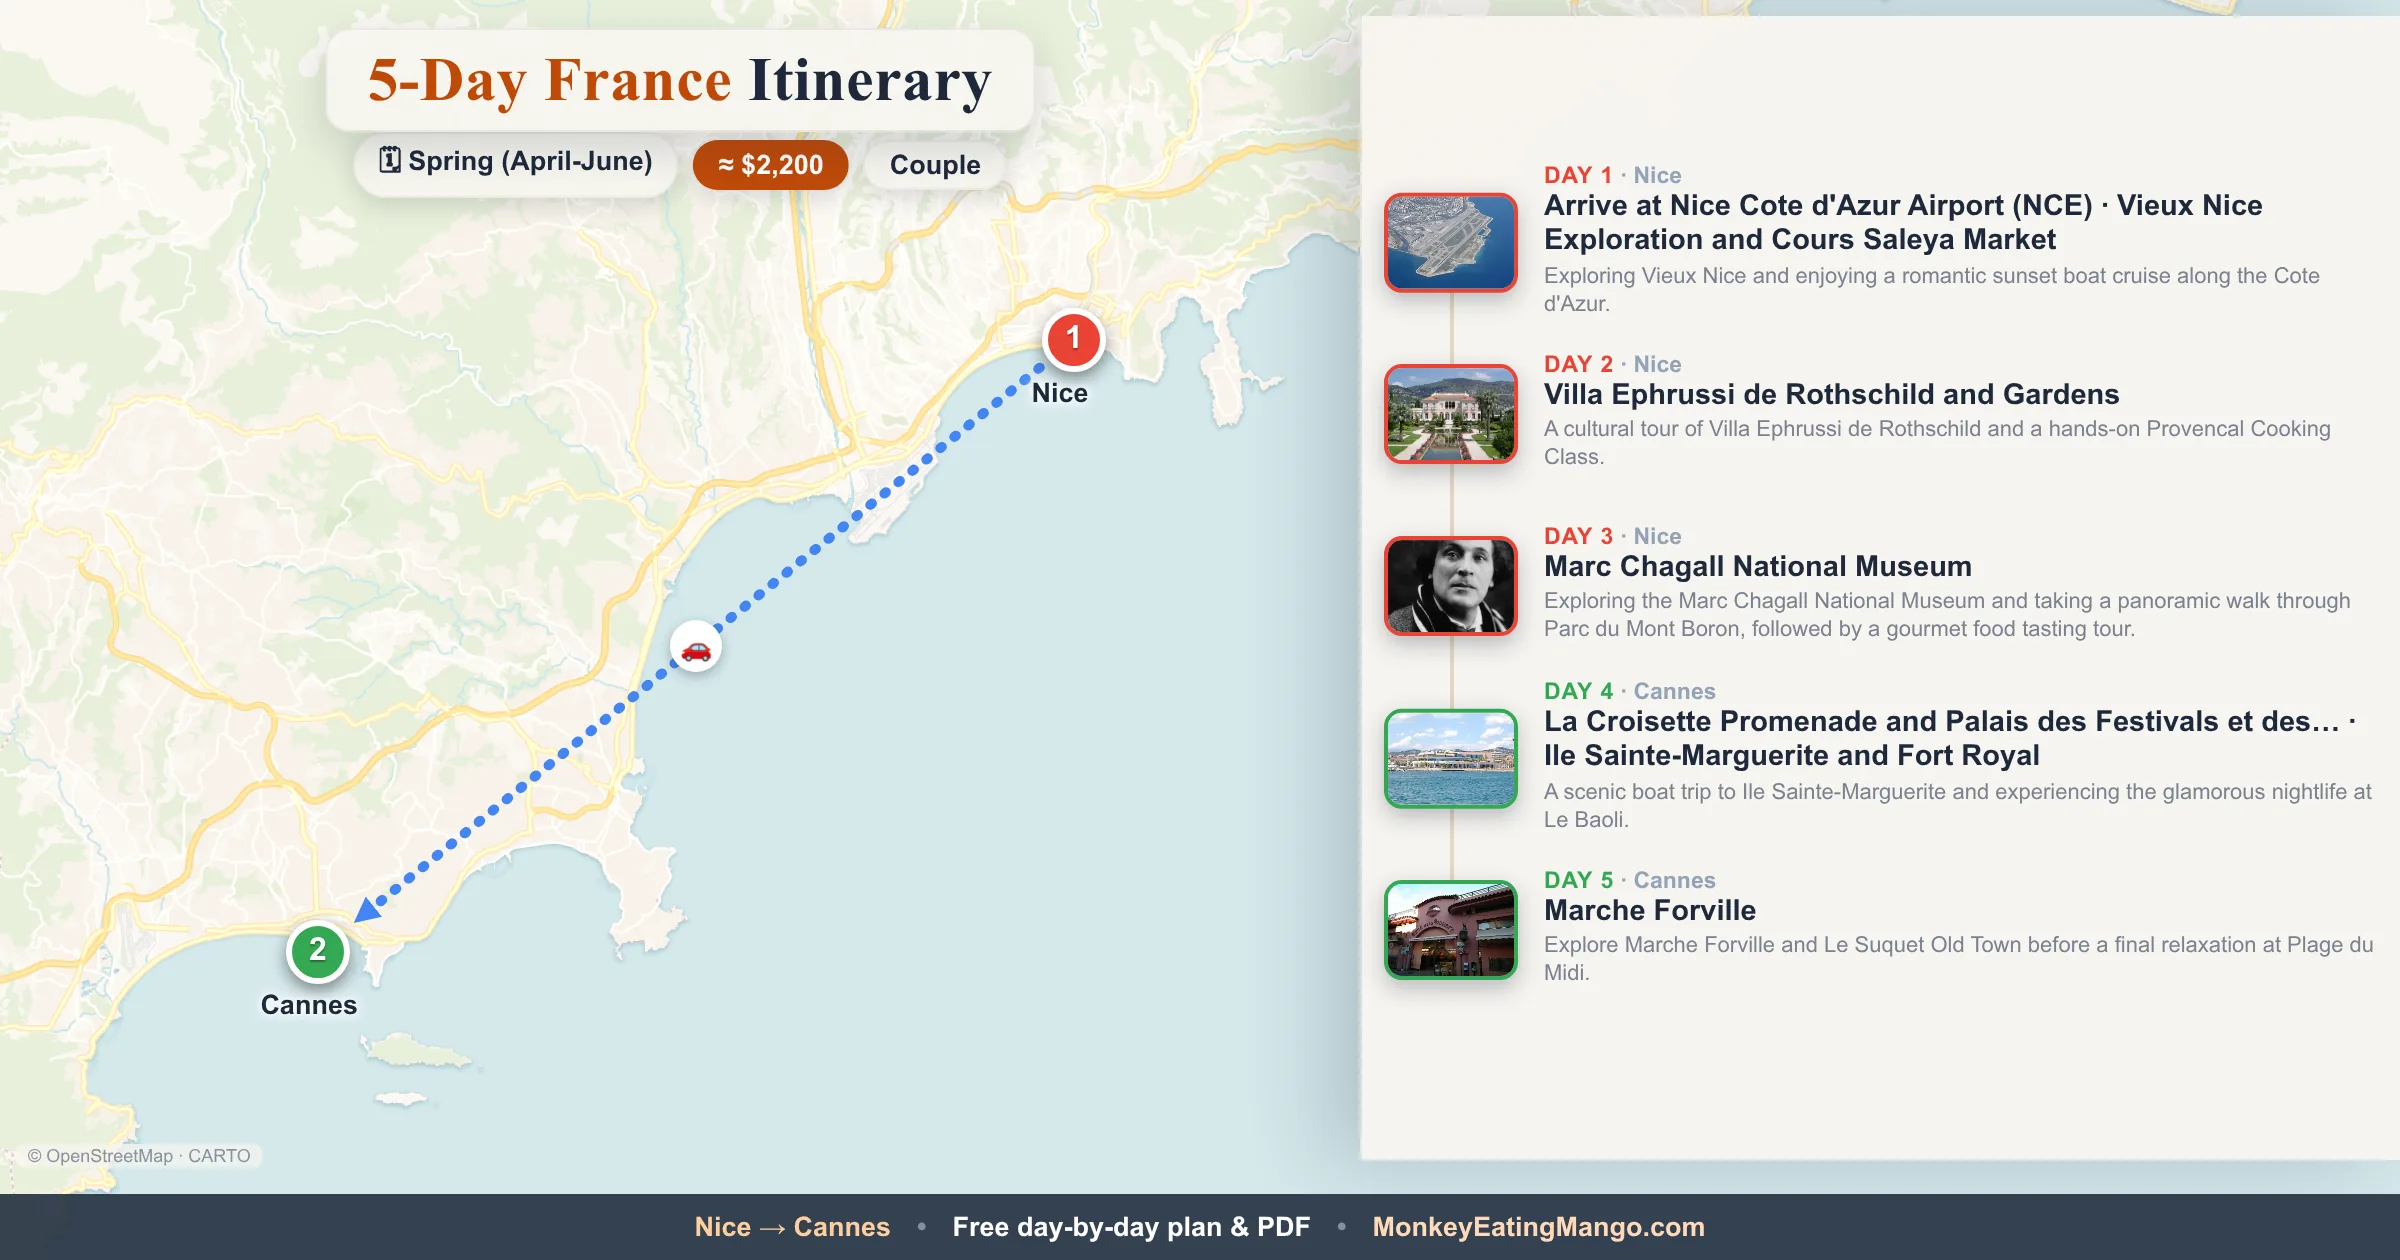Open the Villa Ephrussi de Rothschild thumbnail
Screen dimensions: 2400x1260
tap(1451, 414)
